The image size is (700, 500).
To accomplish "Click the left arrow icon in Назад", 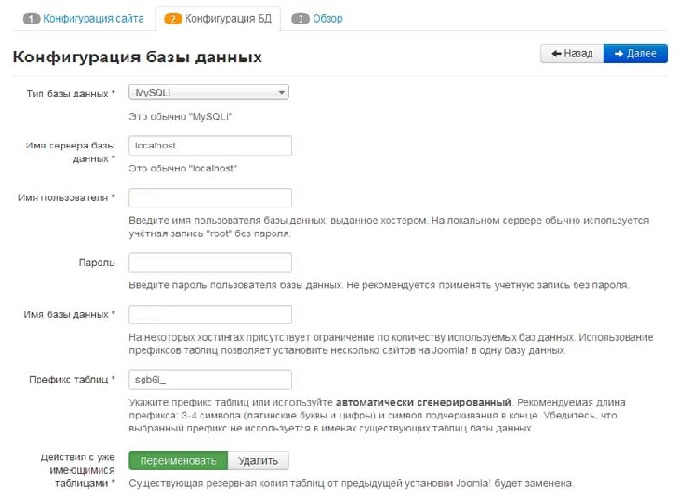I will click(552, 54).
